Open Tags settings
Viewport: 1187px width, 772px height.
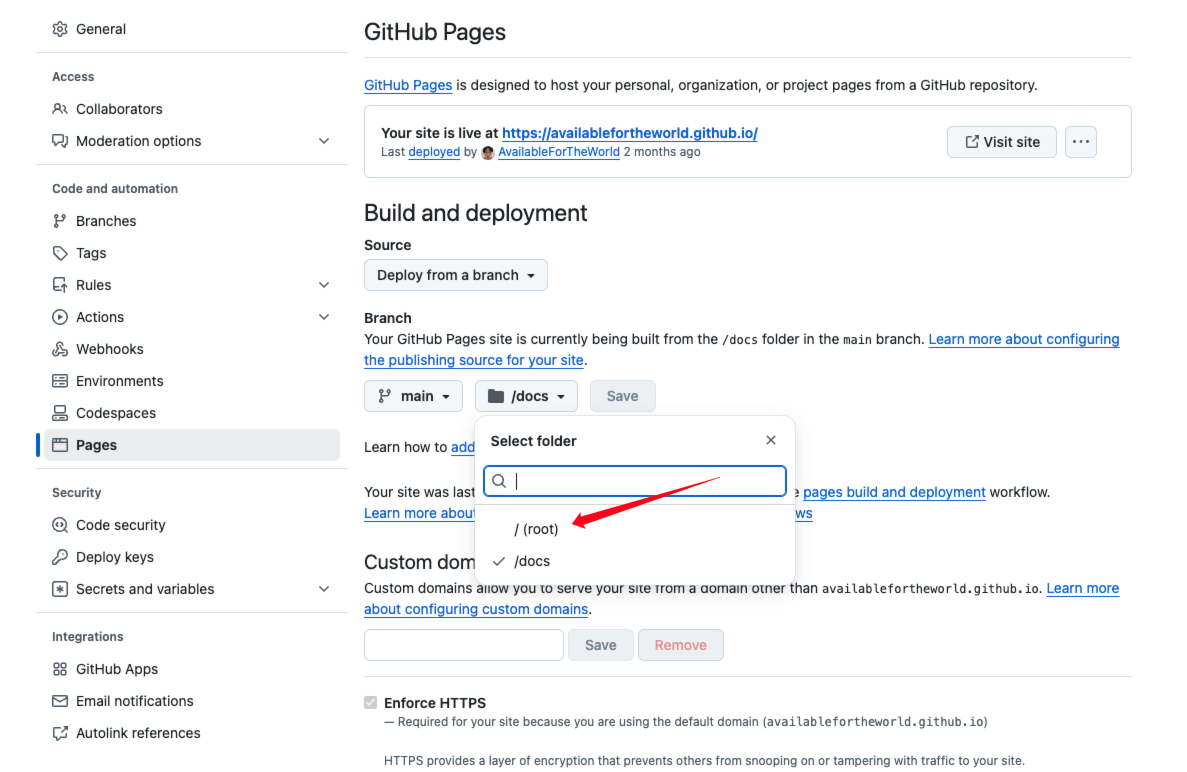tap(192, 253)
